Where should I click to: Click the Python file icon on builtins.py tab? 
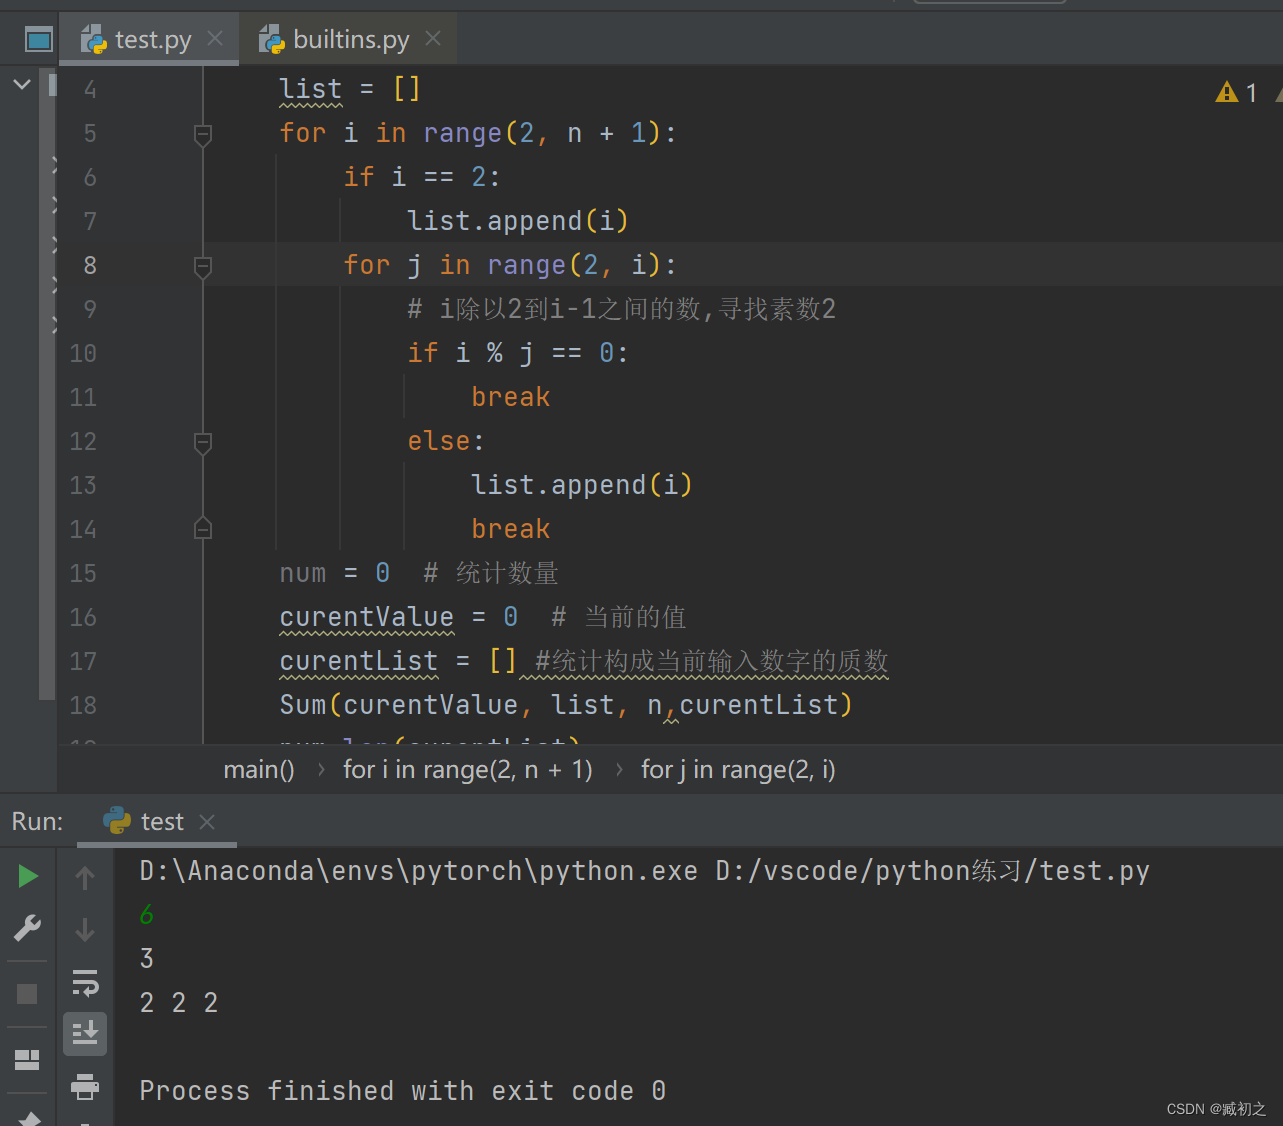click(272, 40)
